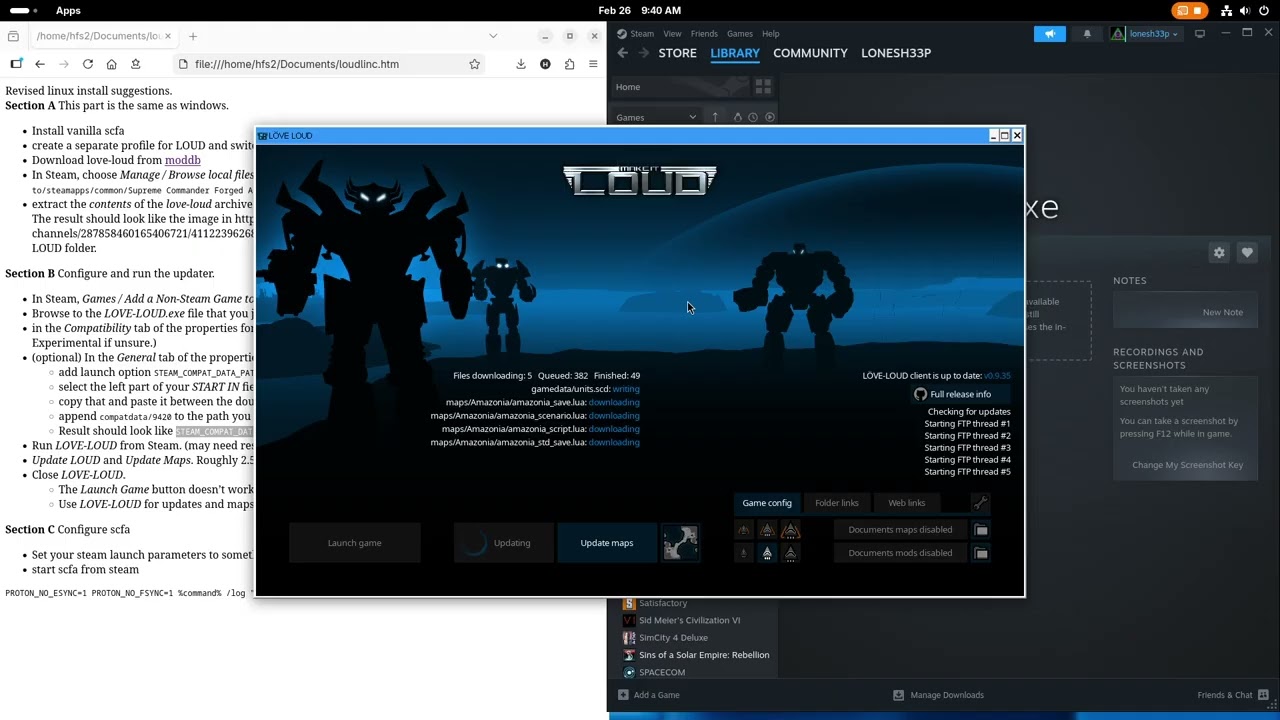The height and width of the screenshot is (720, 1280).
Task: Toggle the favorite heart icon in Steam
Action: pos(1247,253)
